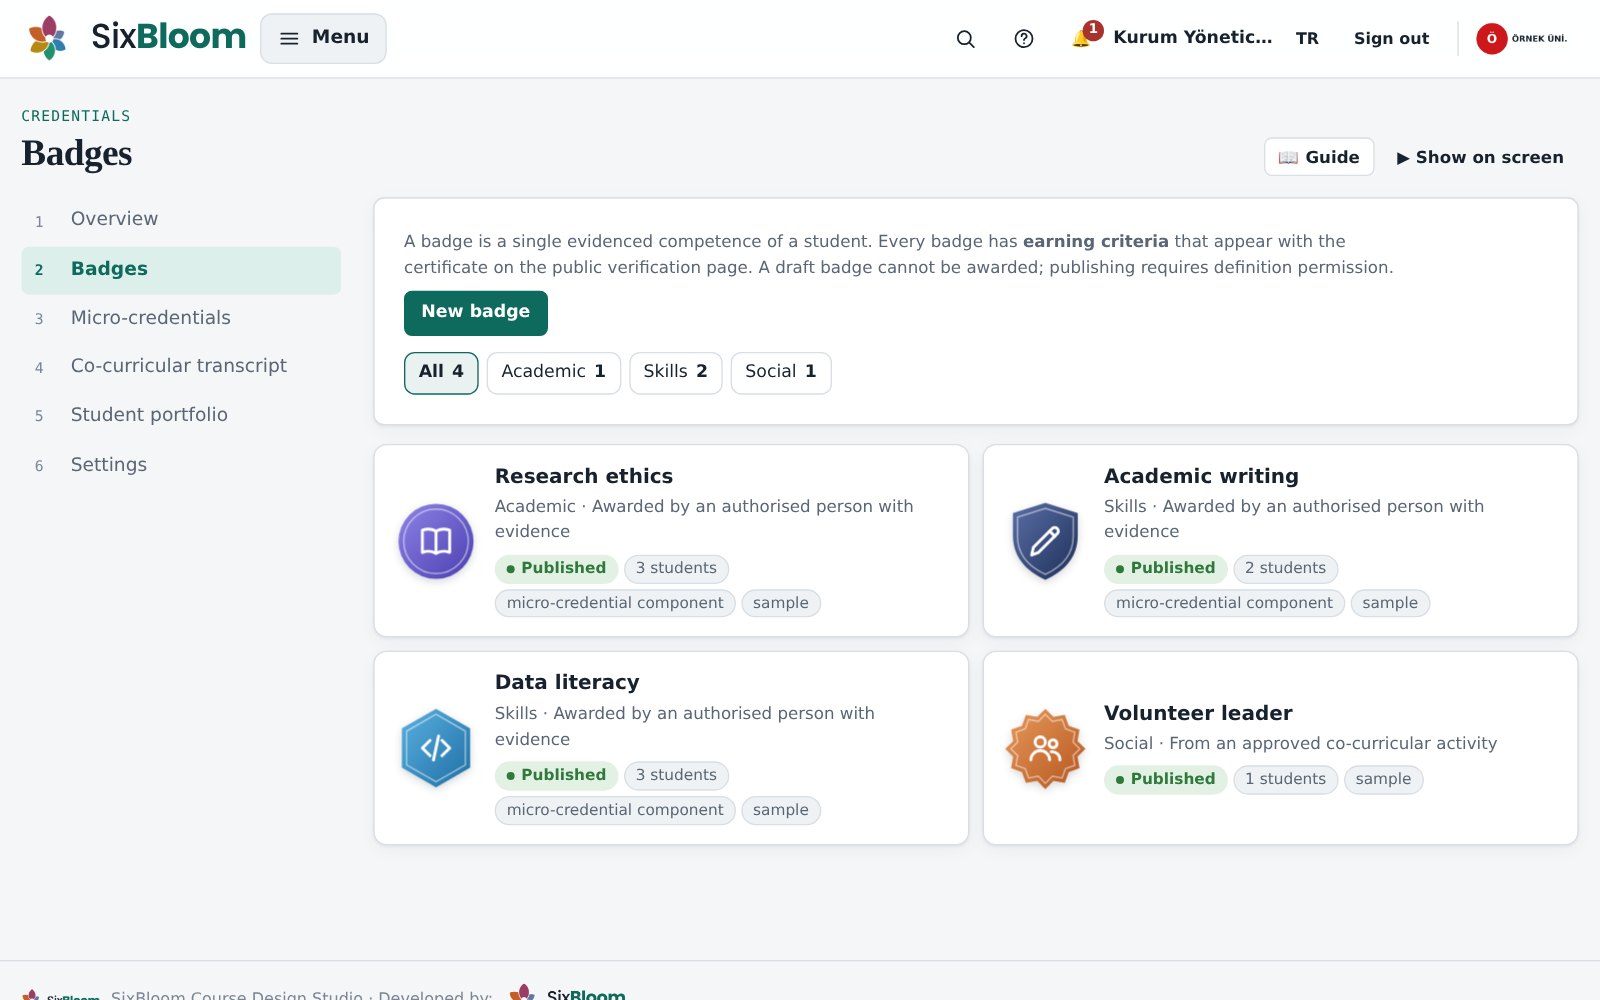Open Micro-credentials in sidebar
Screen dimensions: 1600x1000
[x=181, y=318]
